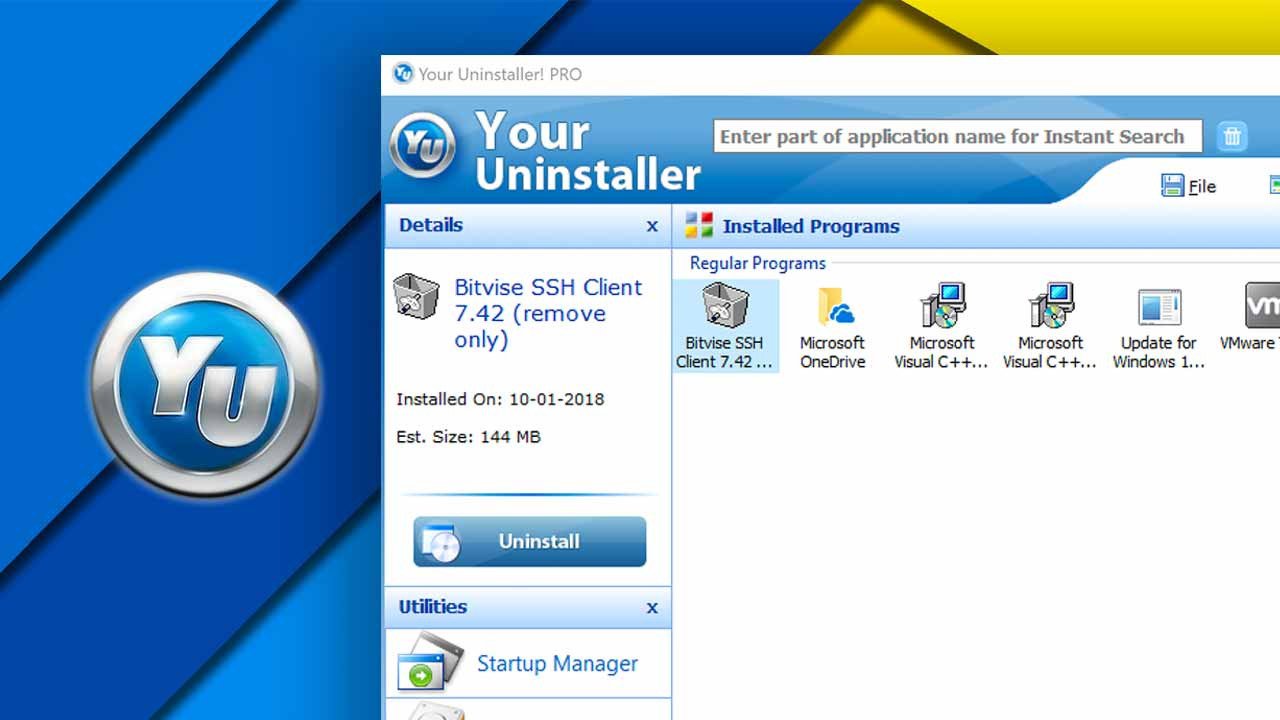Close the Details panel with its X
Viewport: 1280px width, 720px height.
pos(653,225)
